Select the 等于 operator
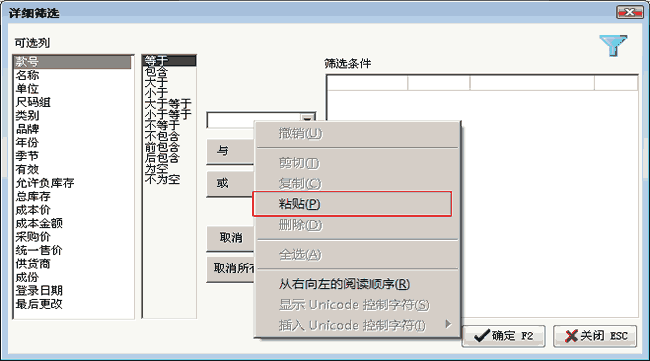This screenshot has width=650, height=361. point(169,61)
